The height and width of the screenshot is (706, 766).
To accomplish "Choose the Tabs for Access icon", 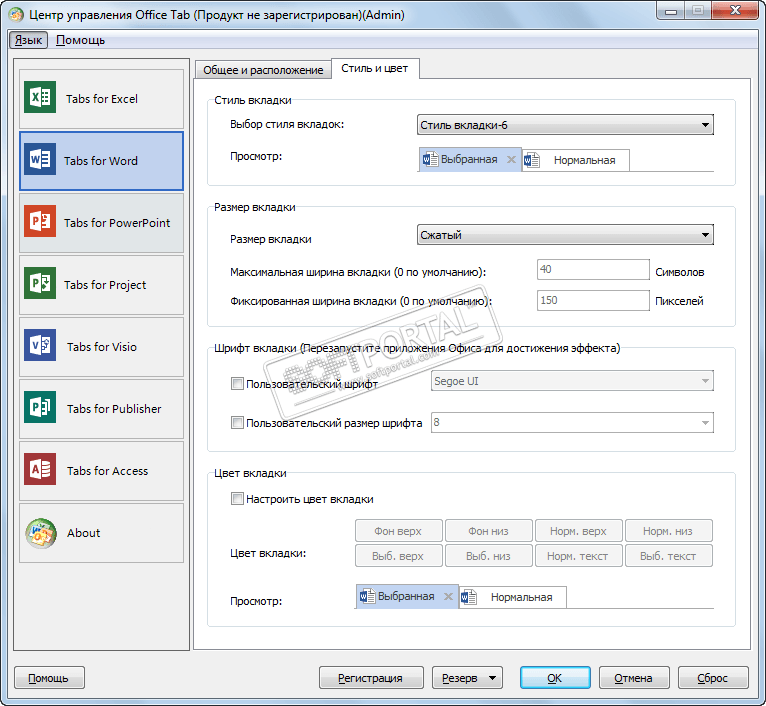I will [x=40, y=470].
